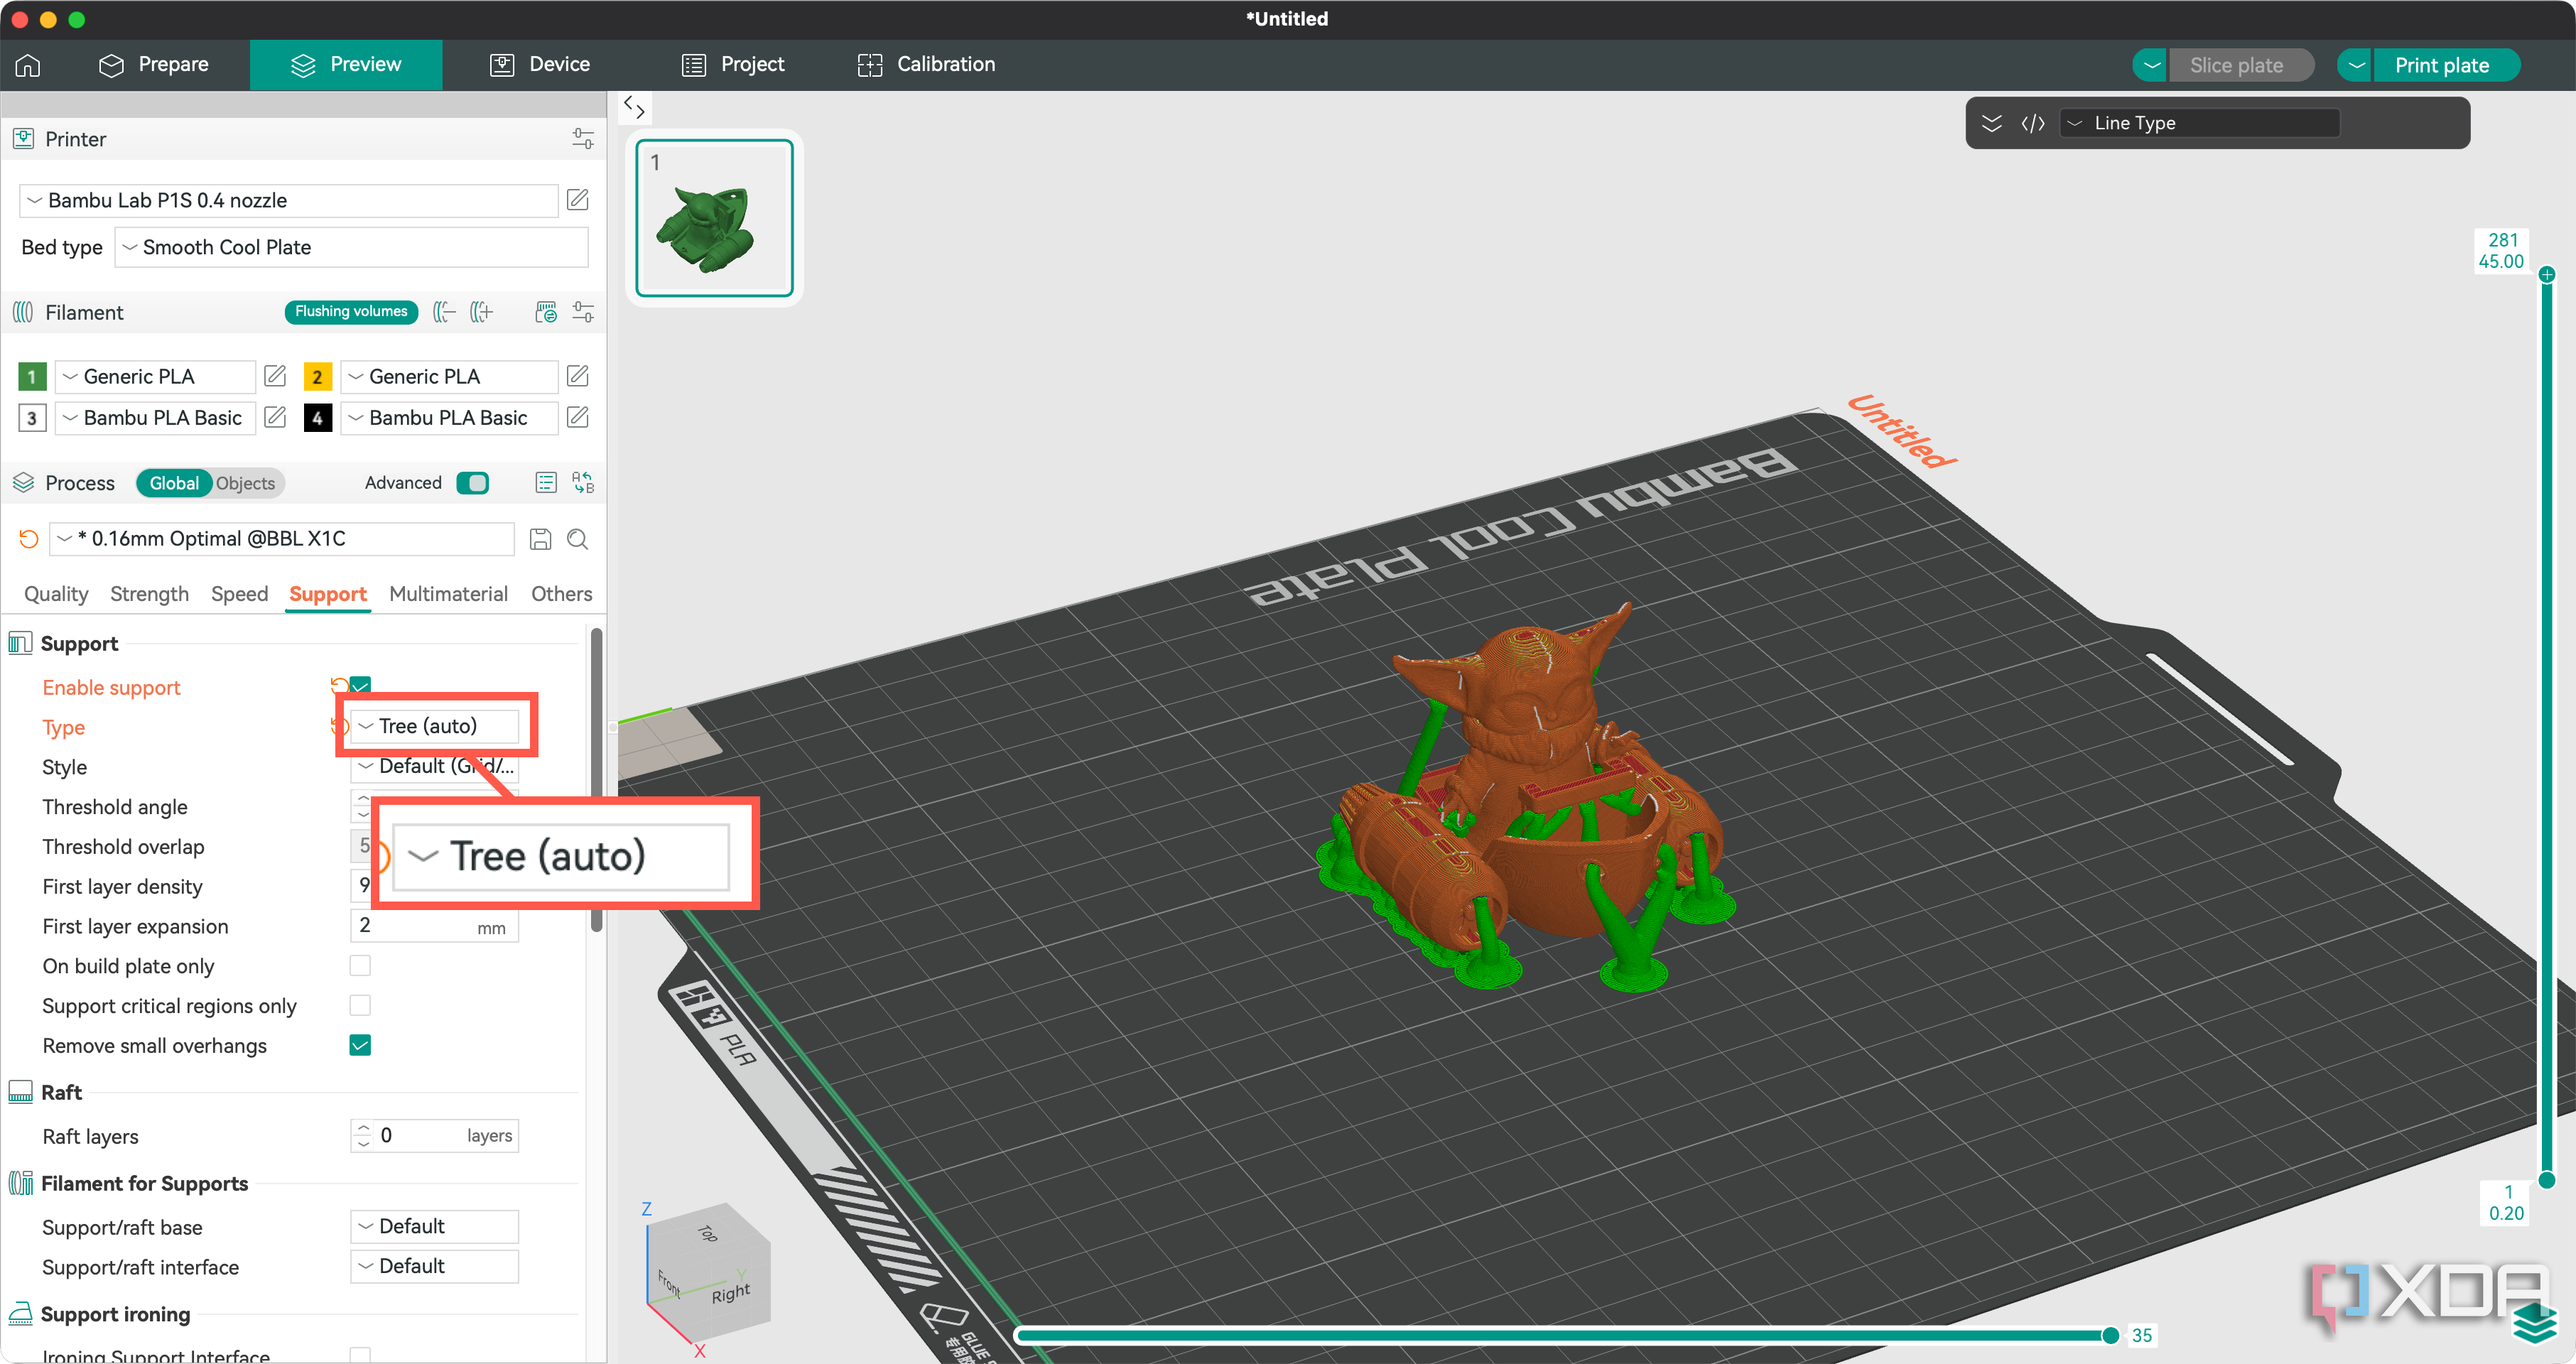Image resolution: width=2576 pixels, height=1364 pixels.
Task: Go to the Home screen icon
Action: pos(28,65)
